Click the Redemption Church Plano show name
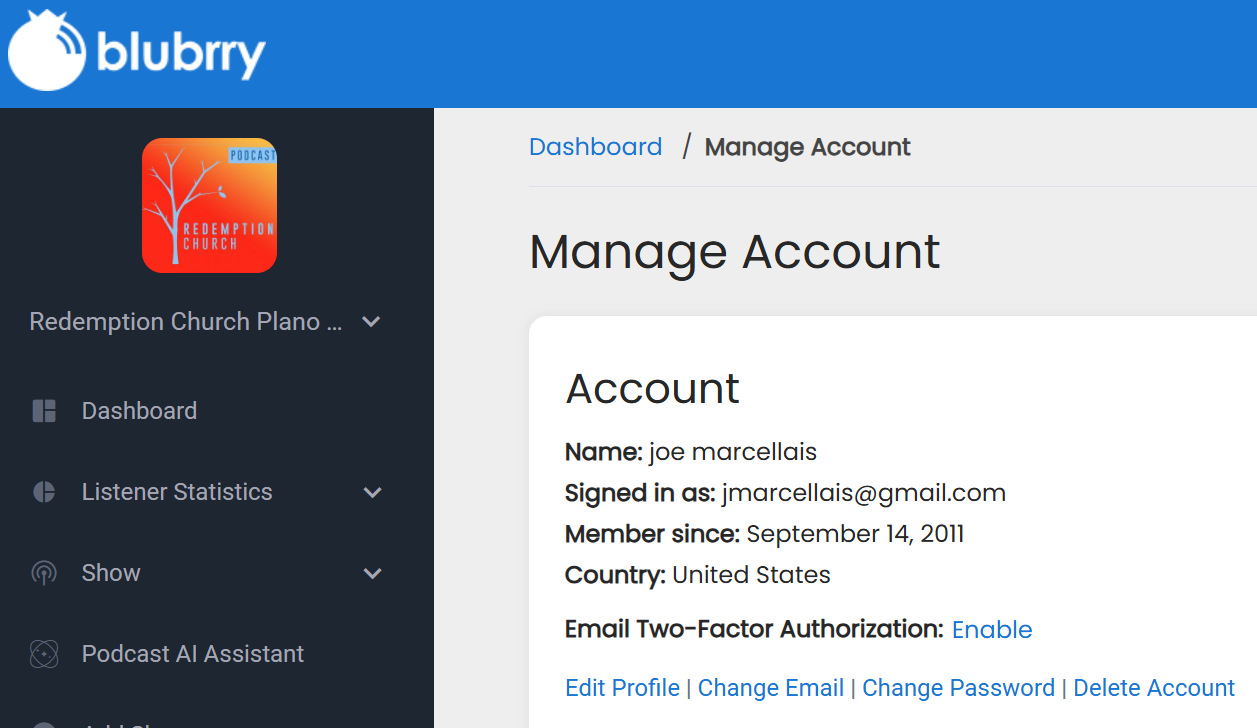 coord(187,322)
